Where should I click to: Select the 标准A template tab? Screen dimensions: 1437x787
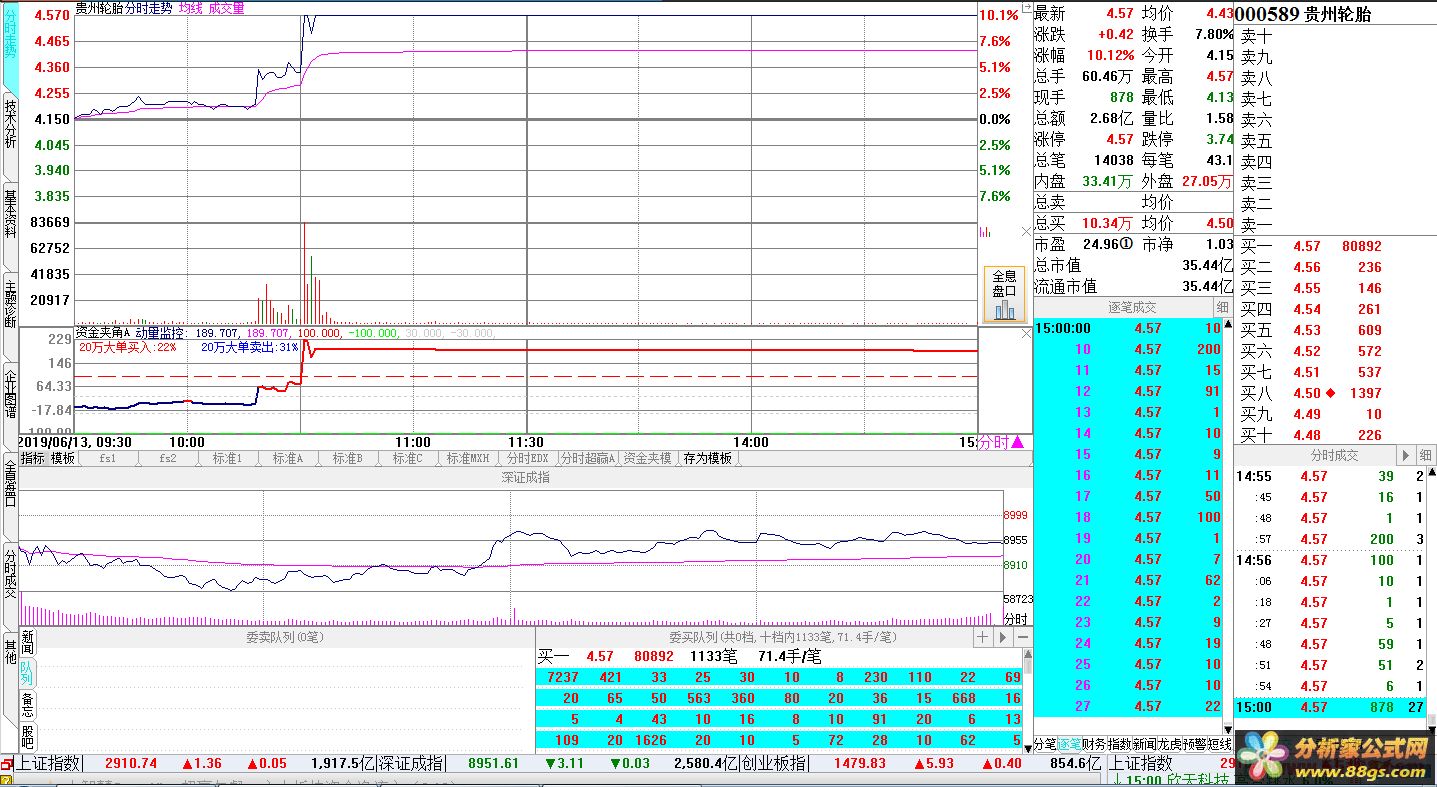point(287,458)
